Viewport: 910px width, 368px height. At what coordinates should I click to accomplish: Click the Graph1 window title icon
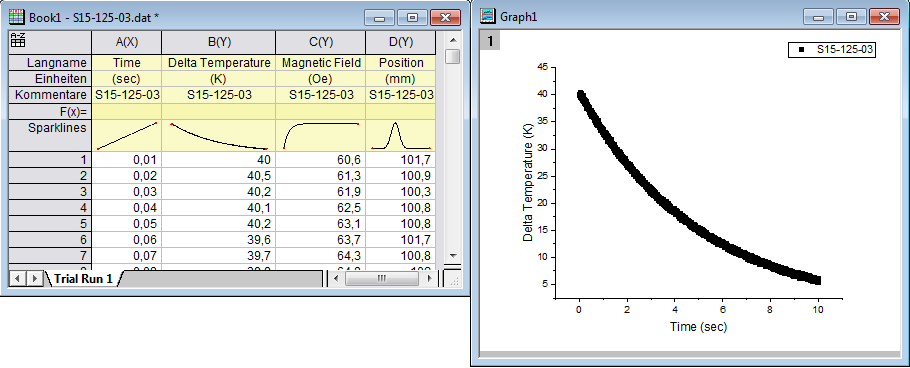click(489, 16)
